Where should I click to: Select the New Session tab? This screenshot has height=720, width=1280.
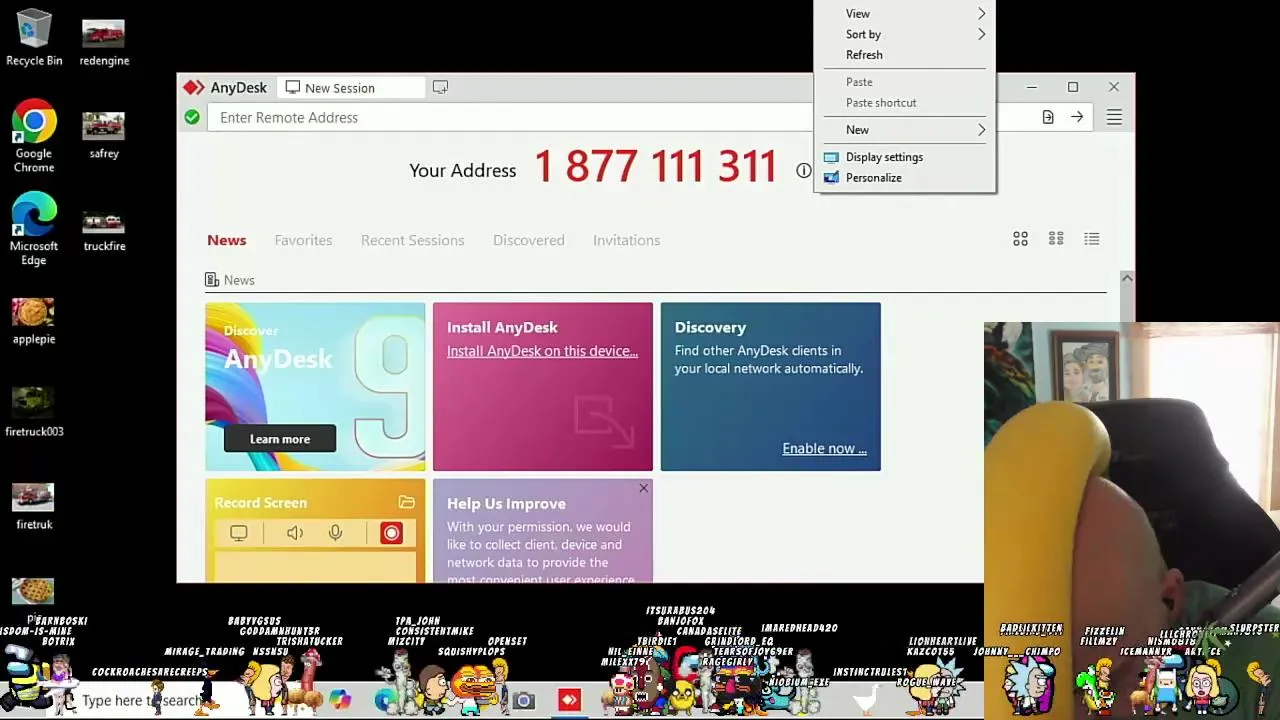click(350, 88)
